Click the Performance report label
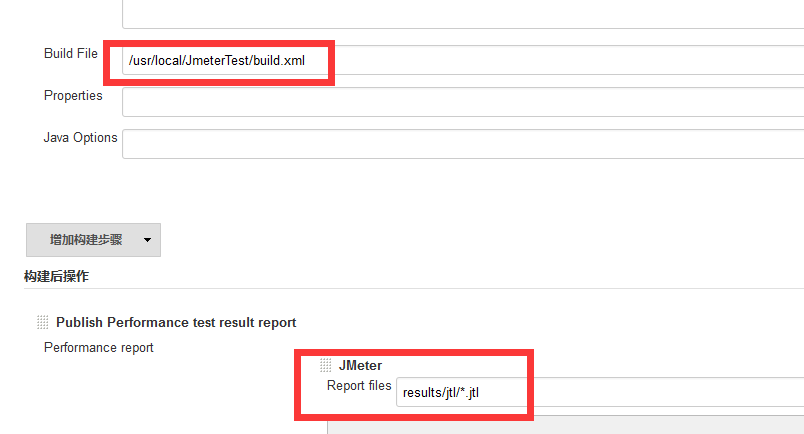This screenshot has height=434, width=804. (x=98, y=347)
